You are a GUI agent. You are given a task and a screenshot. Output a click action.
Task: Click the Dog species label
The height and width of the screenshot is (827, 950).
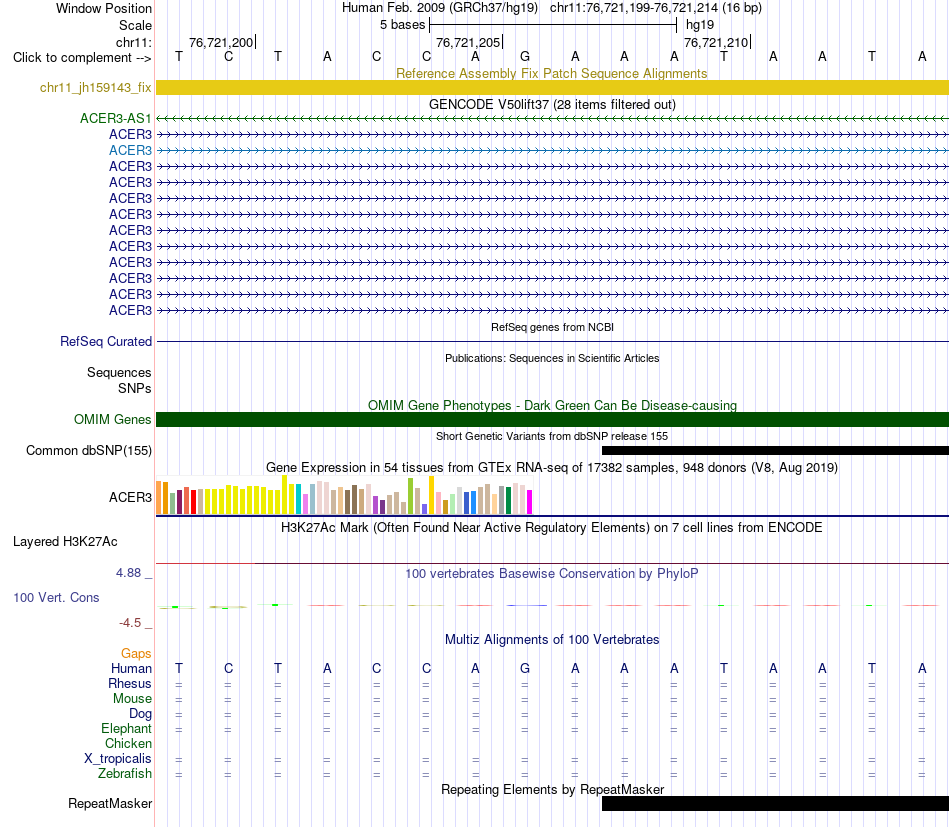click(140, 714)
